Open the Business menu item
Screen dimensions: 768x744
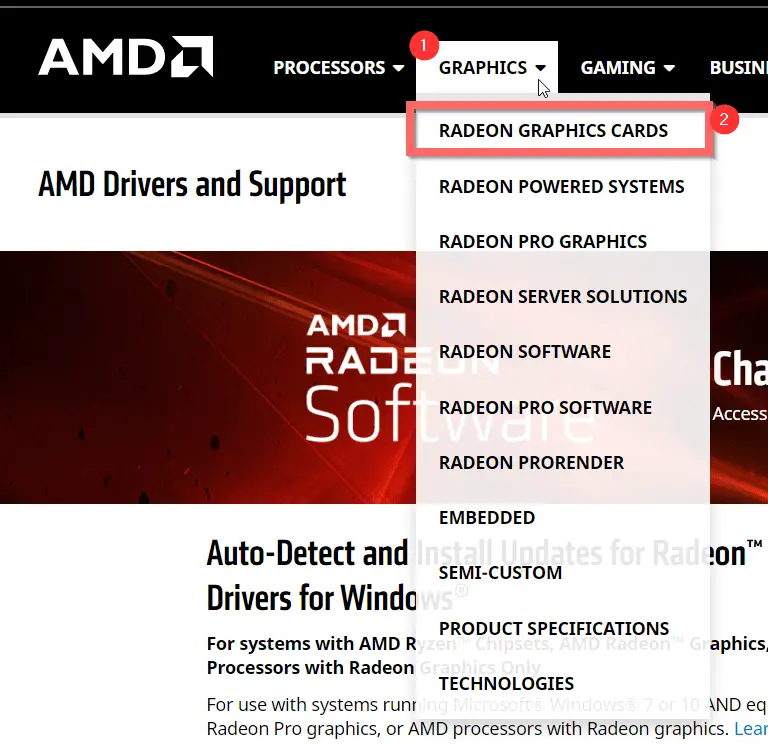tap(739, 68)
